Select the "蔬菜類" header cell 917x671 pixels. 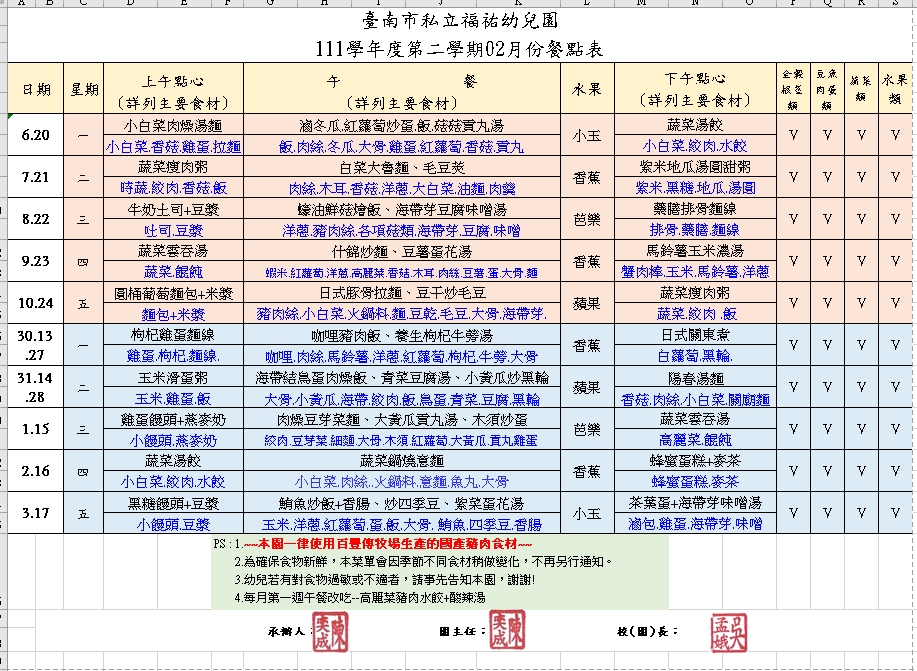861,88
